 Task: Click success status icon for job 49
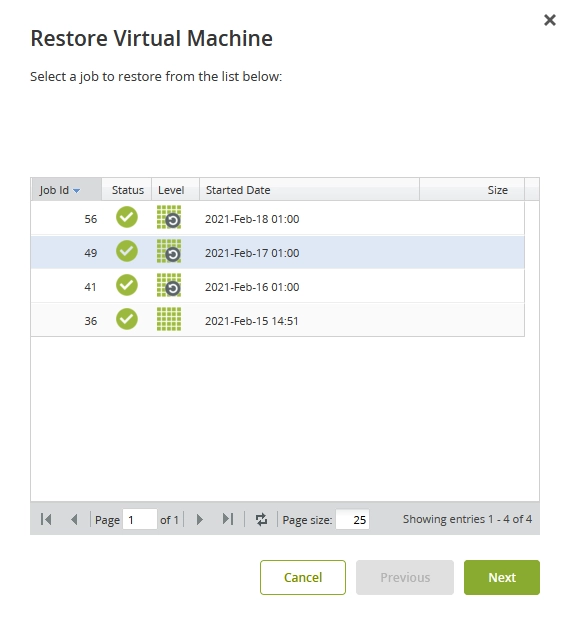127,251
